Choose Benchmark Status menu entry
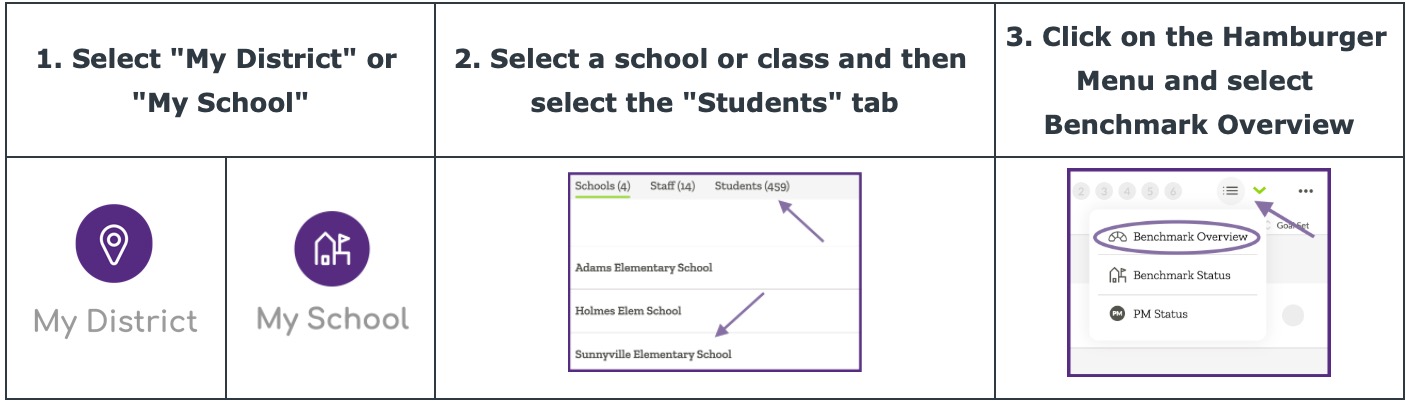 (1181, 275)
